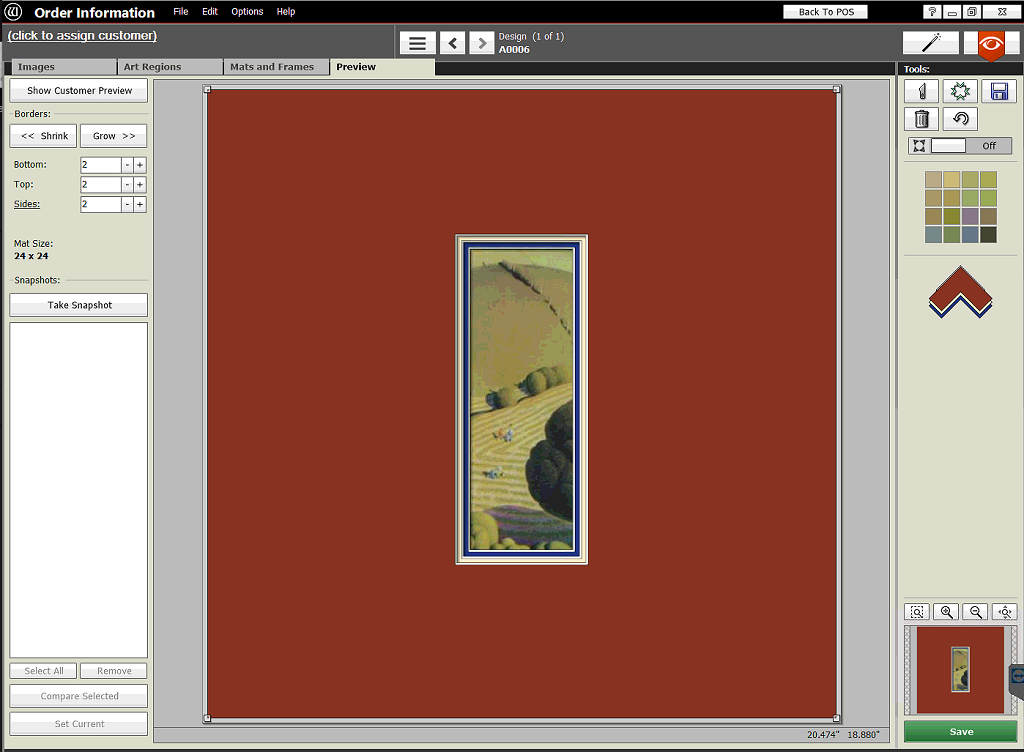1024x752 pixels.
Task: Click the Set Current button
Action: tap(78, 723)
